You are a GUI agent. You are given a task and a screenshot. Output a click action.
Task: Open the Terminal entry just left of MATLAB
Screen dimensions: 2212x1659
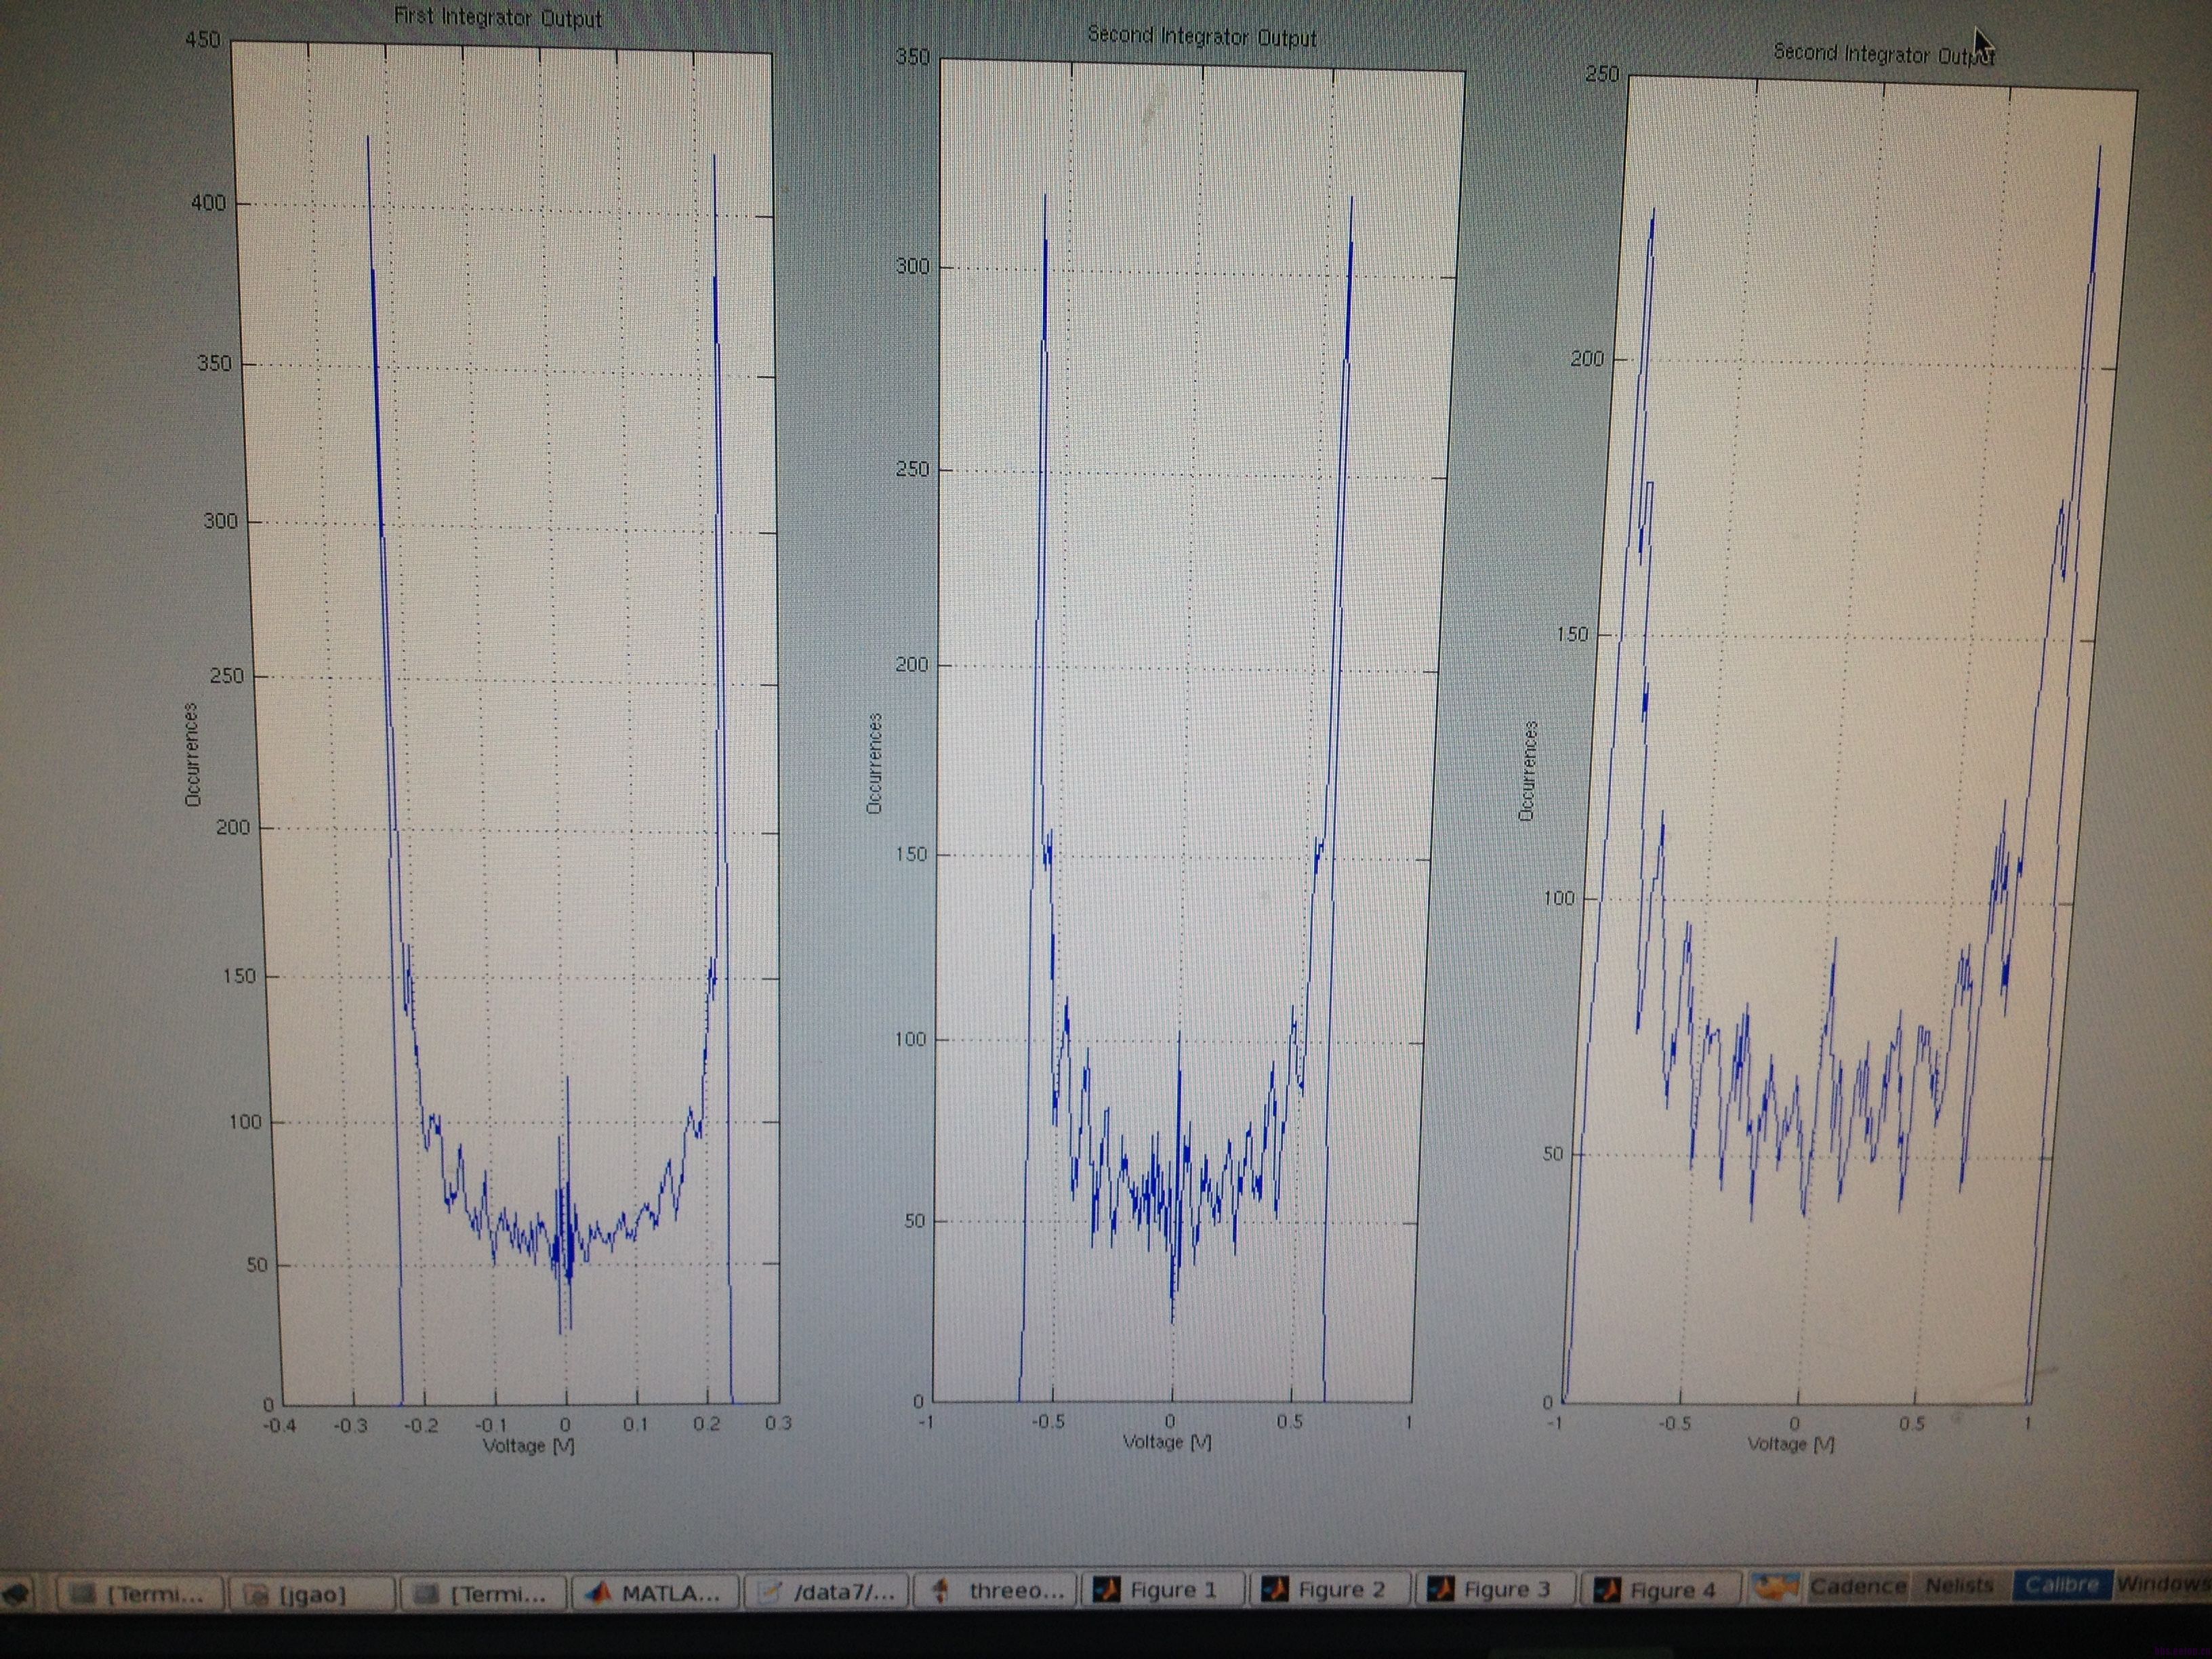pyautogui.click(x=484, y=1593)
